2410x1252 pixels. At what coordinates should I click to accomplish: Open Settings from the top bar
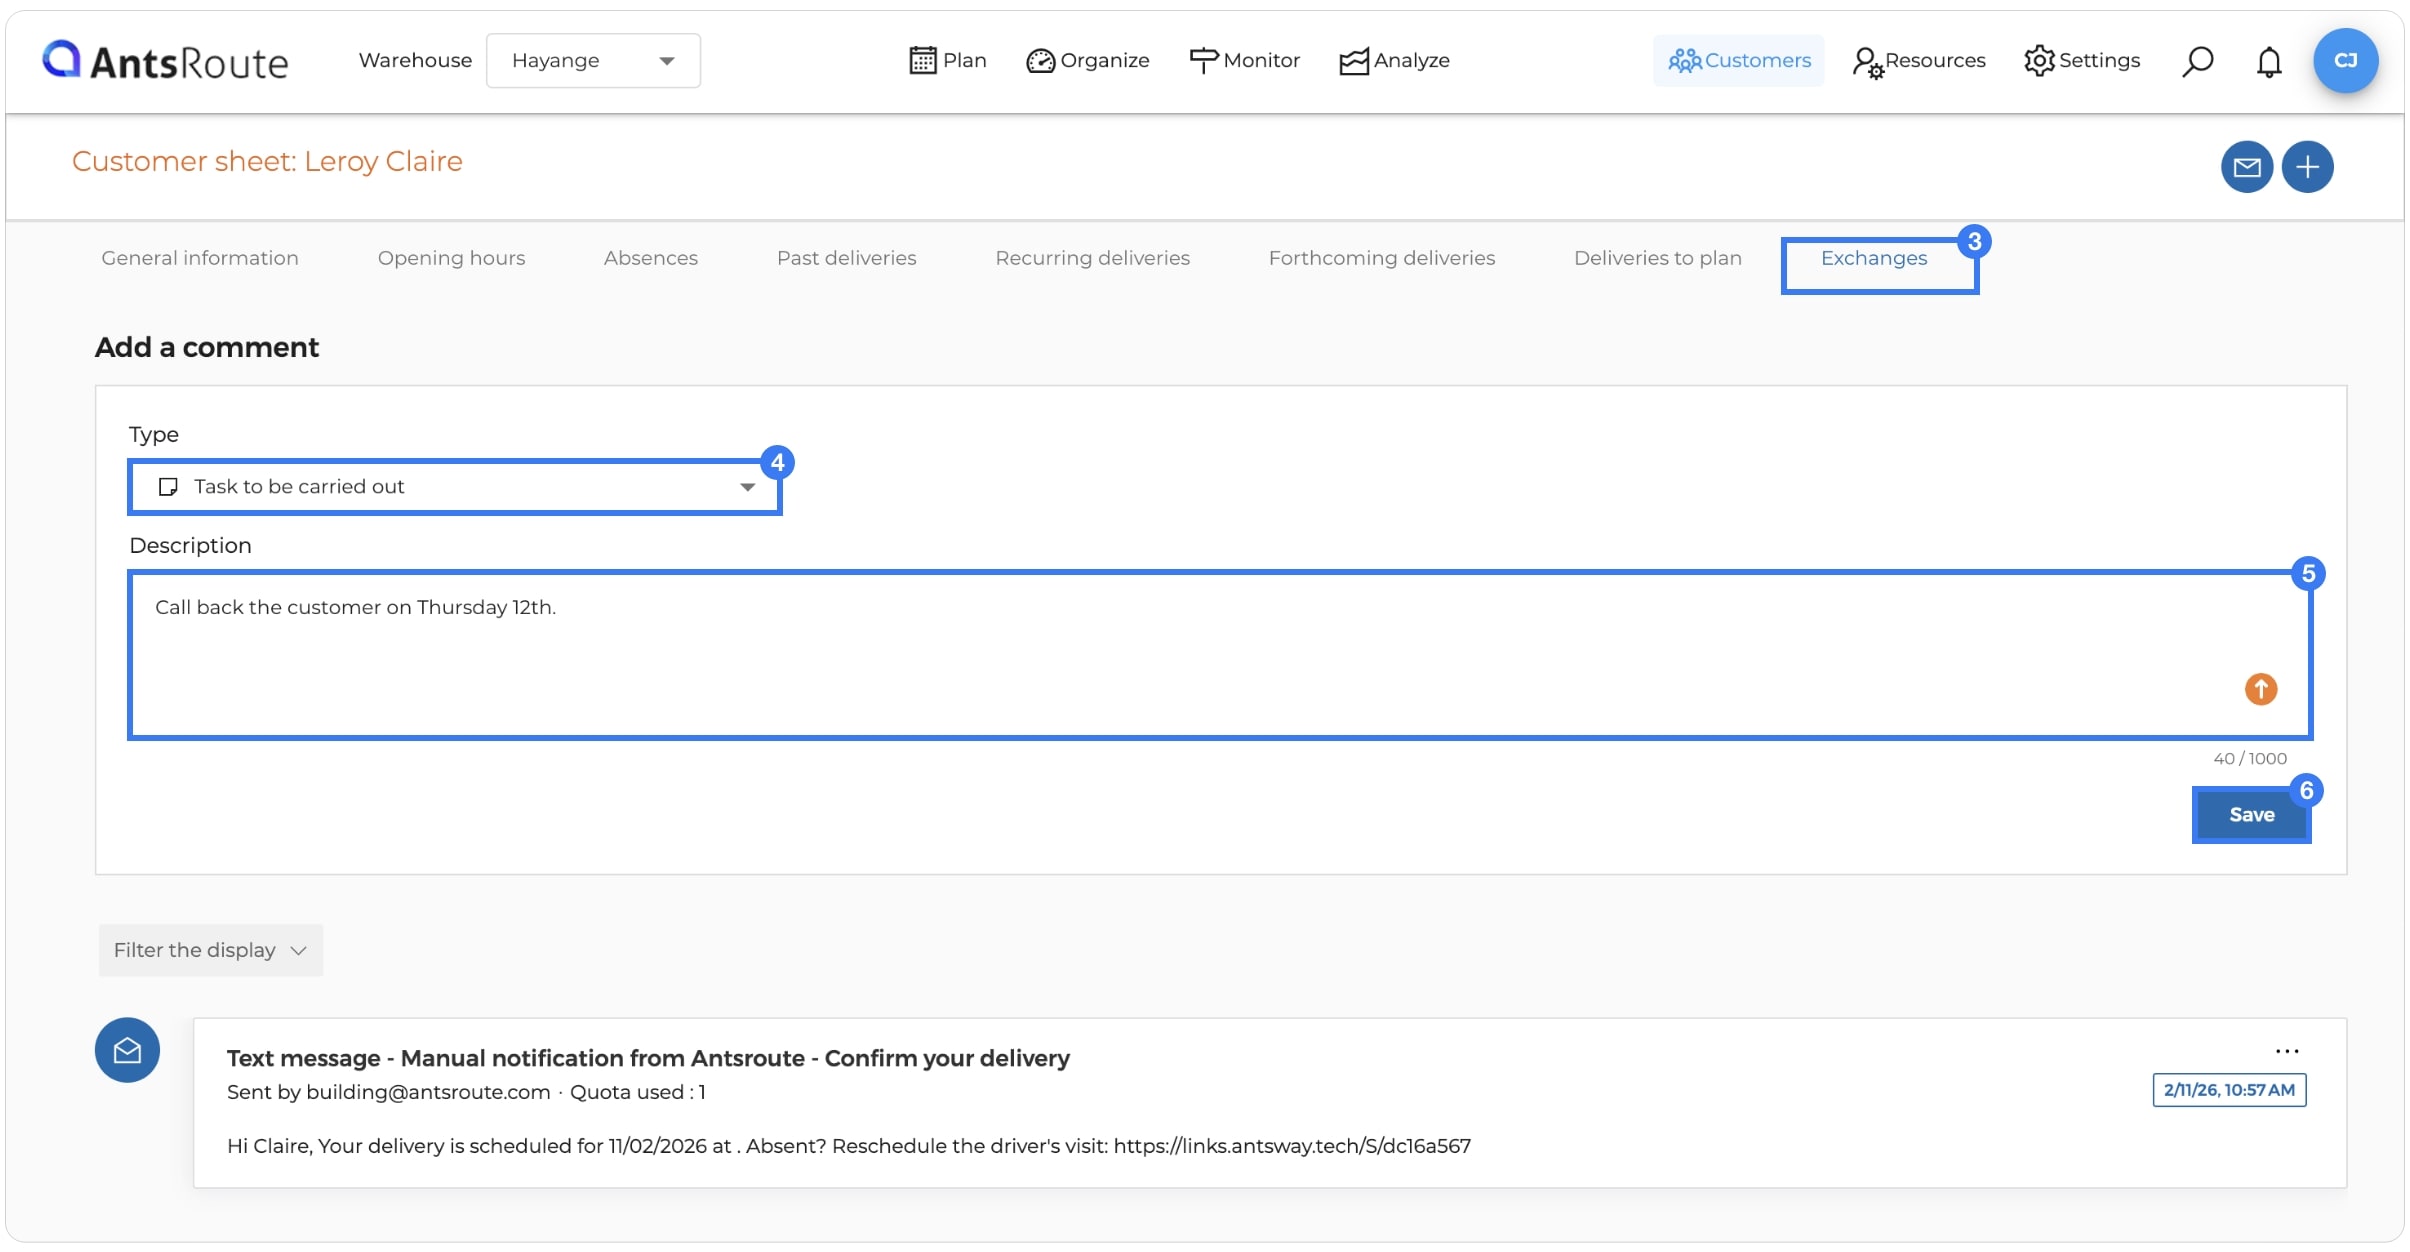2082,61
